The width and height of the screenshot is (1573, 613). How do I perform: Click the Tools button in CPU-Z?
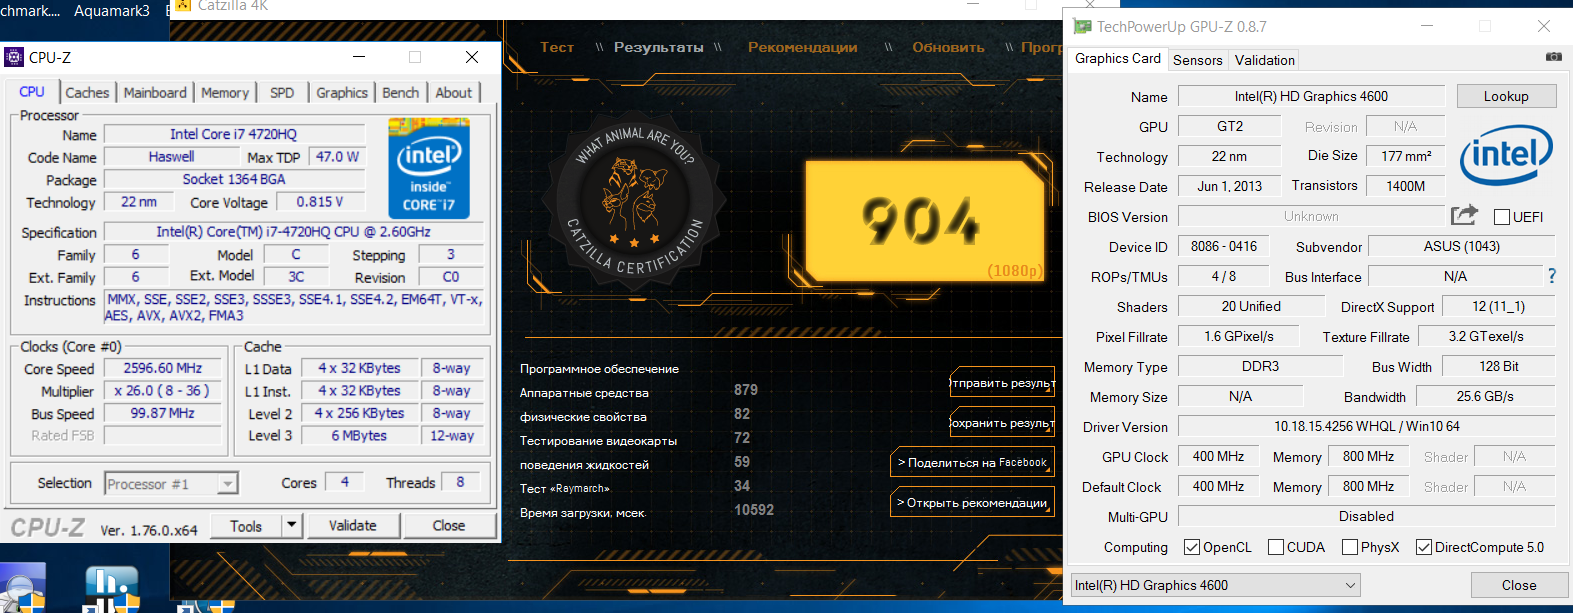tap(246, 525)
